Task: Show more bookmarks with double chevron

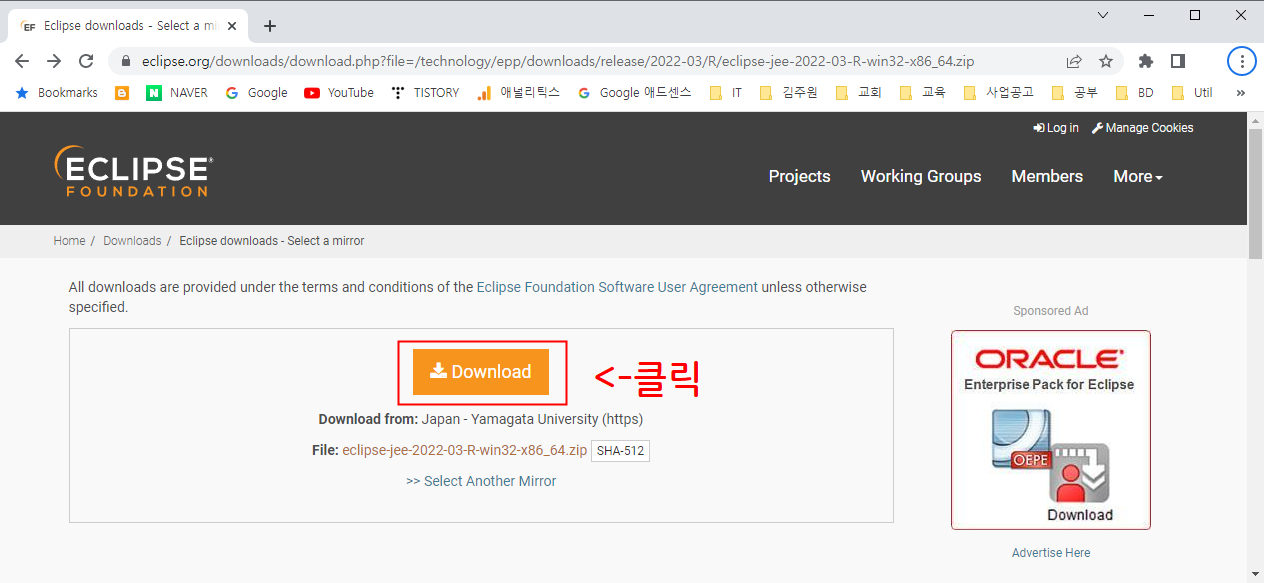Action: click(x=1241, y=92)
